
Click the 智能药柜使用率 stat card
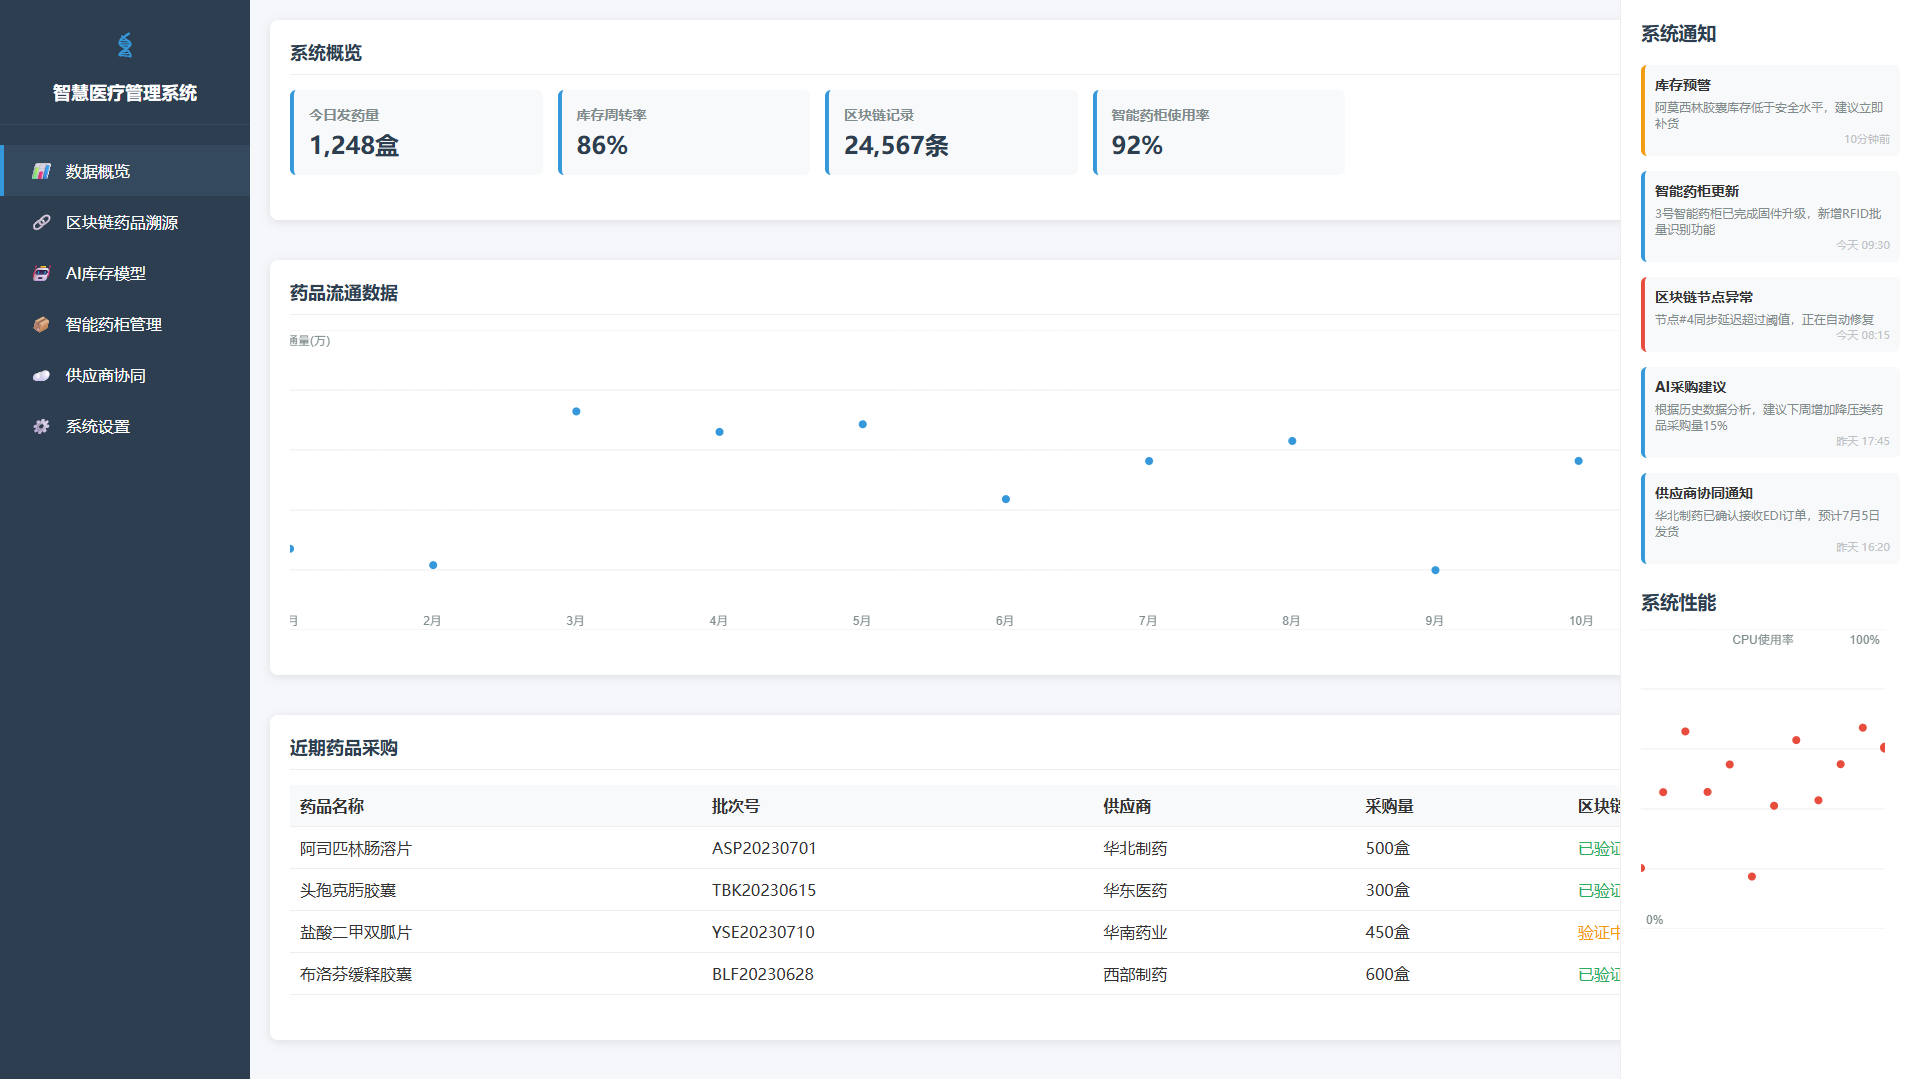[1218, 132]
